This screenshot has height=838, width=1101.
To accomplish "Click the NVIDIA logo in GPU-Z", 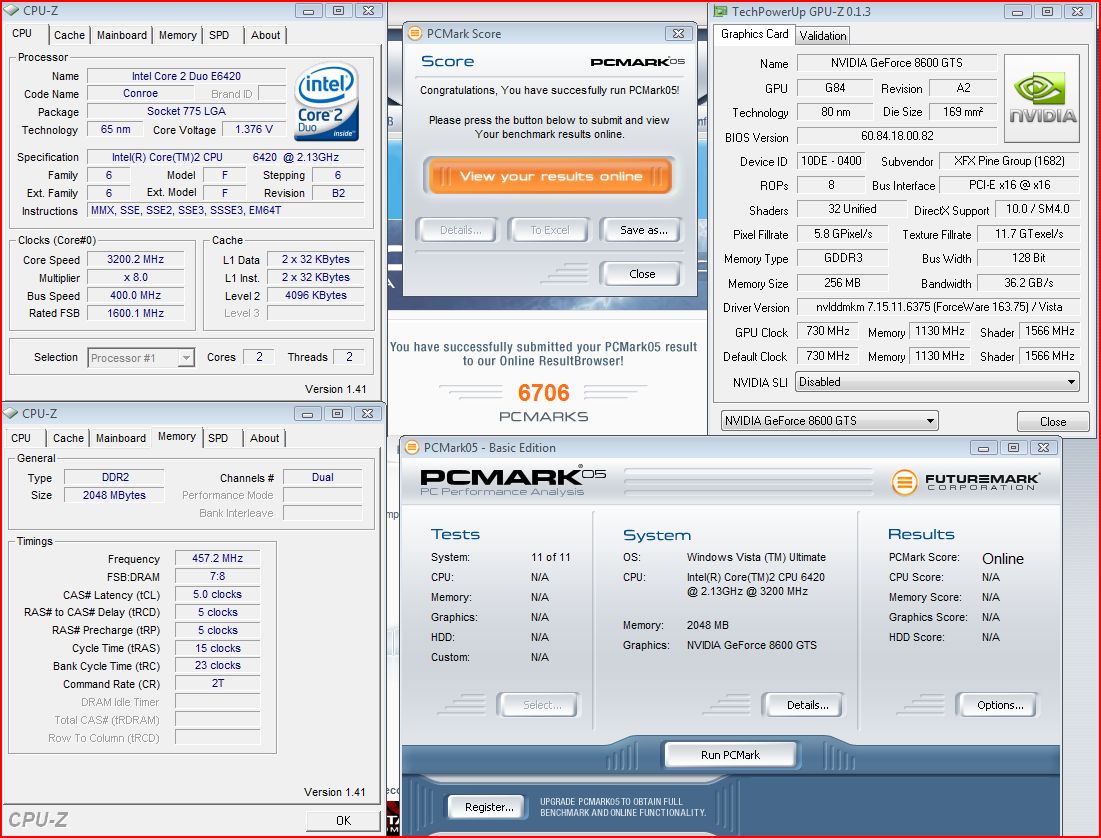I will click(1042, 98).
